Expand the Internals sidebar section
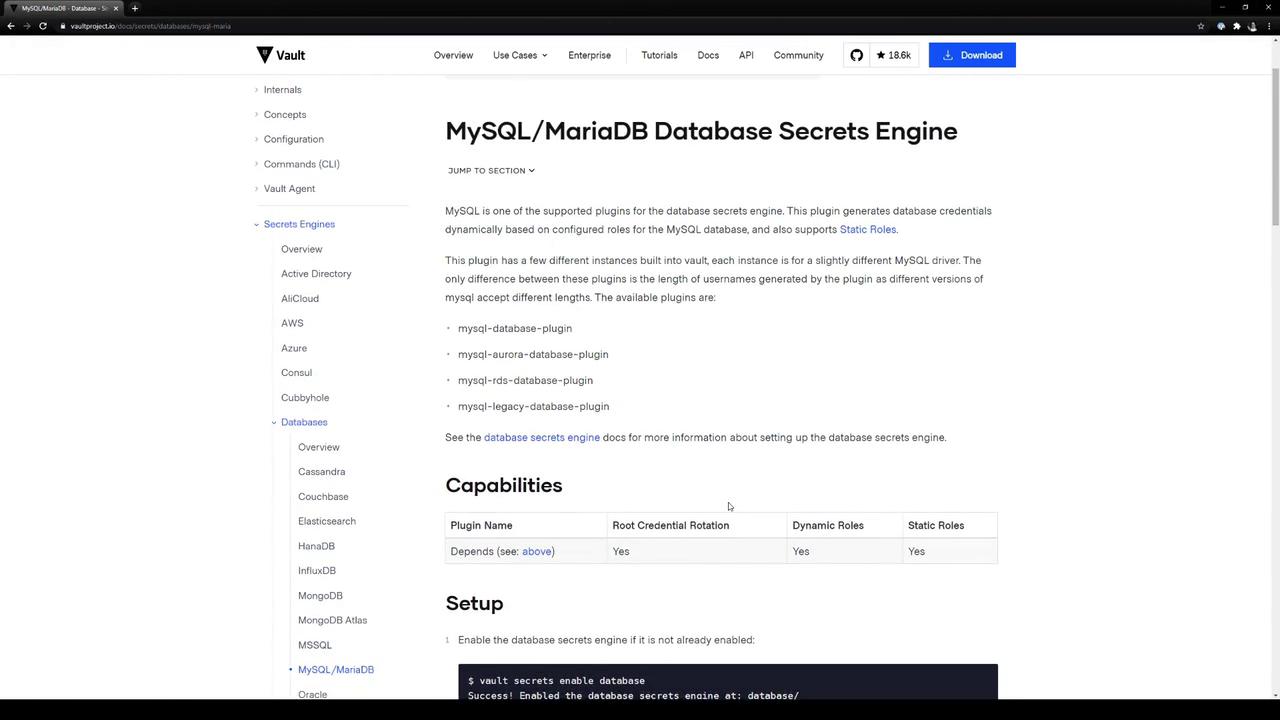This screenshot has width=1280, height=720. point(282,90)
